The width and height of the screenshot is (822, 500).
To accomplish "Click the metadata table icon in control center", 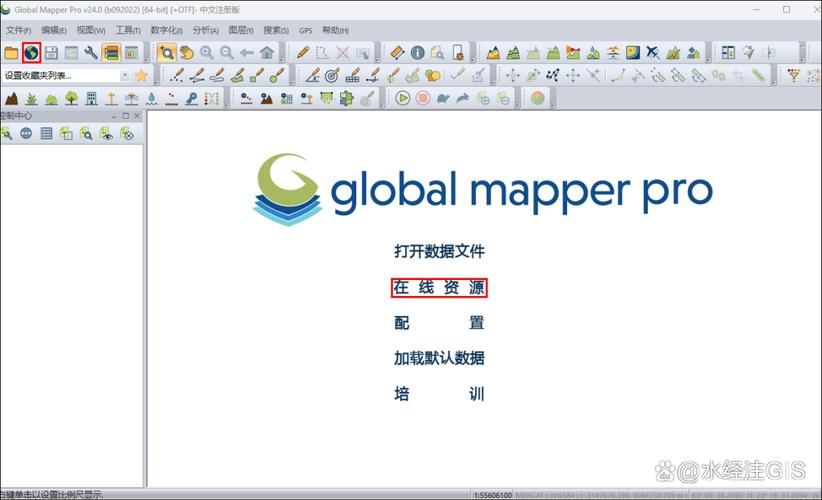I will coord(46,134).
